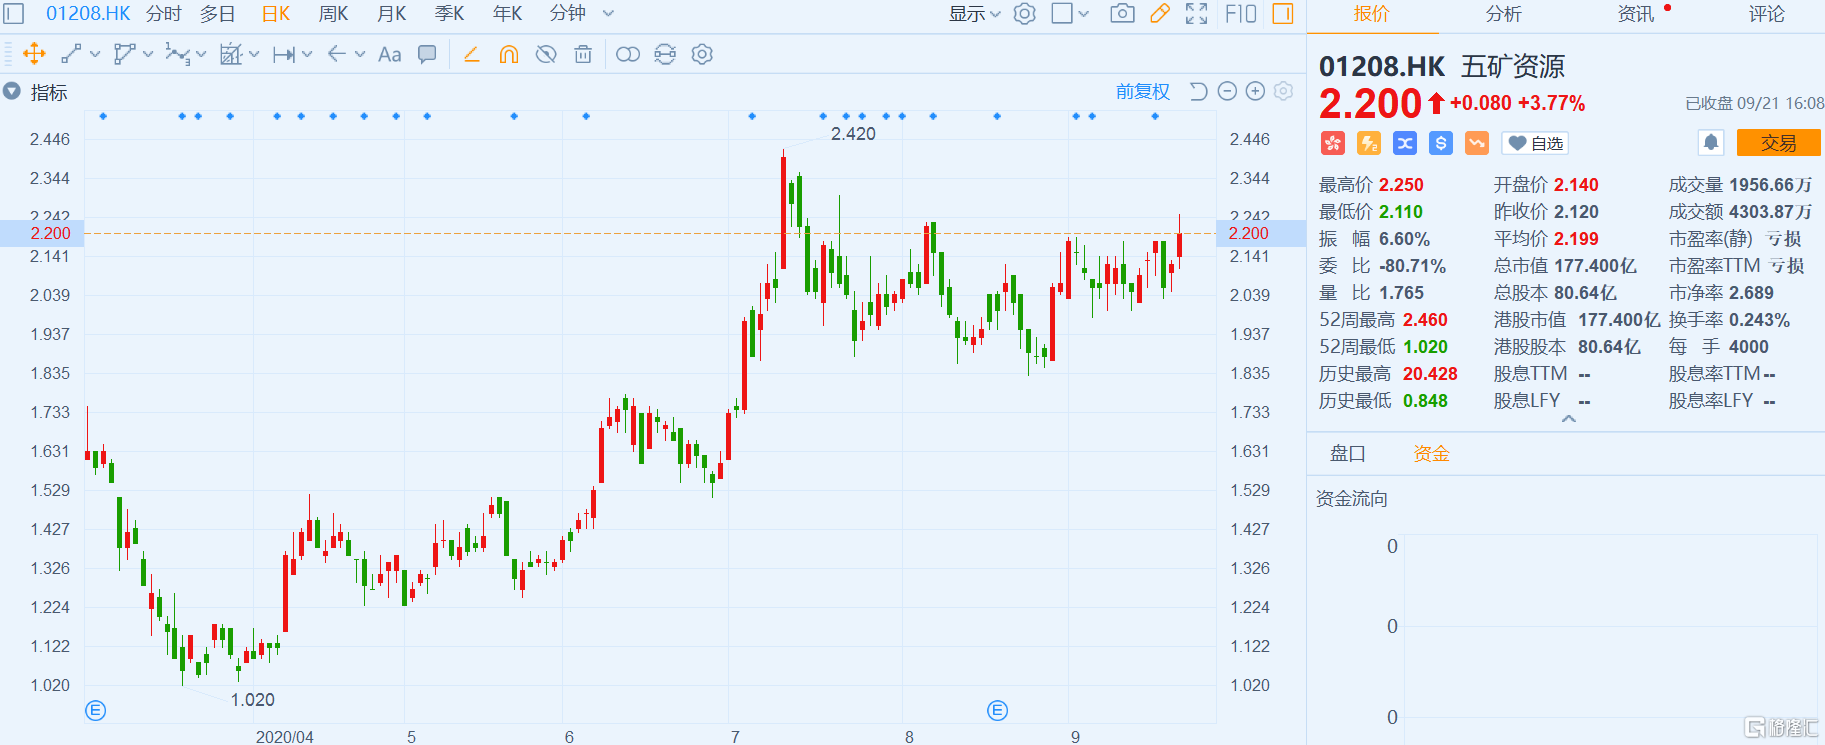Open the 显示 display dropdown

(974, 14)
